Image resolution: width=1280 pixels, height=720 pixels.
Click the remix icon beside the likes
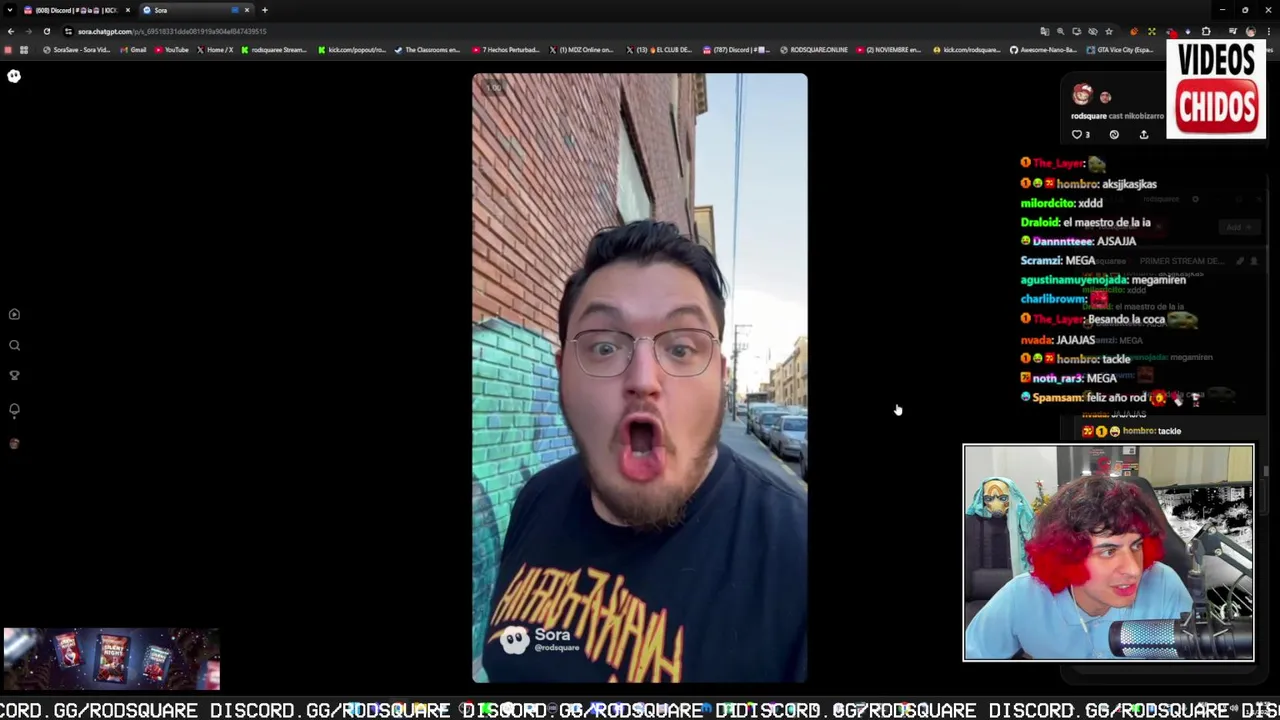1114,134
